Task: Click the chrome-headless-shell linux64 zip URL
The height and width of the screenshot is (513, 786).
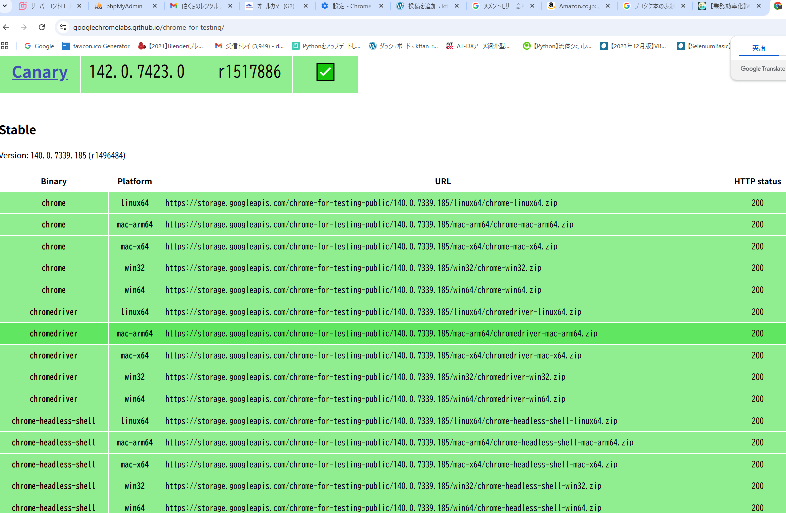Action: [391, 421]
